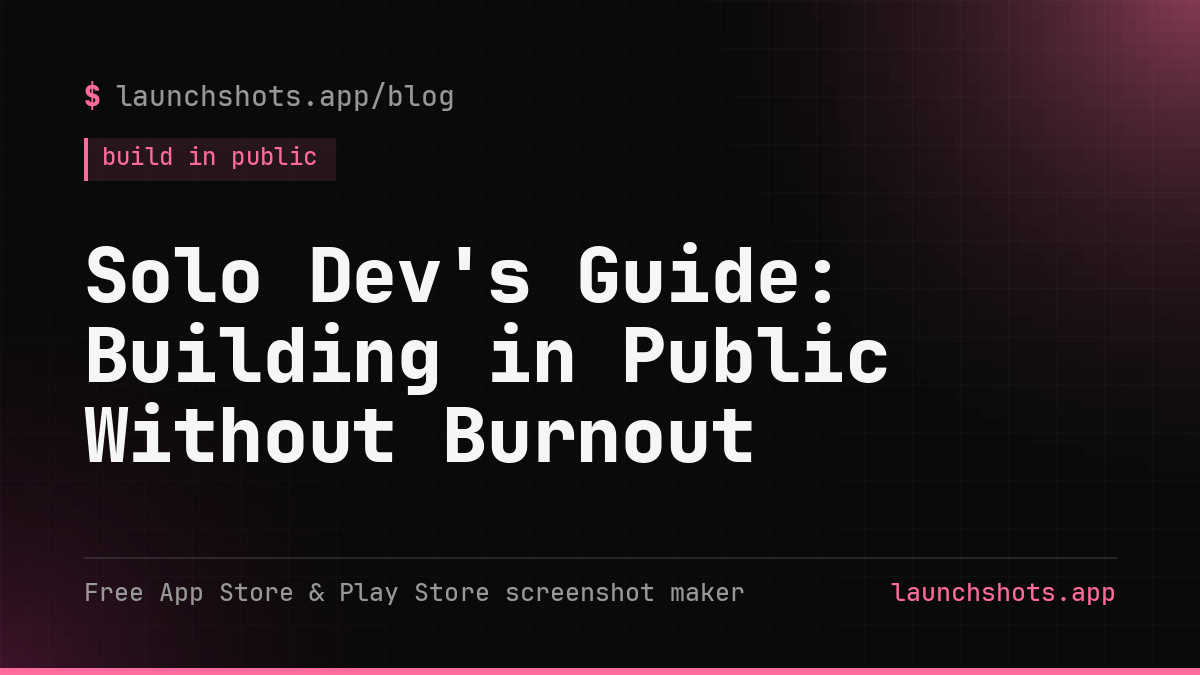This screenshot has height=675, width=1200.
Task: Click the headline line "Without Burnout"
Action: pyautogui.click(x=420, y=436)
